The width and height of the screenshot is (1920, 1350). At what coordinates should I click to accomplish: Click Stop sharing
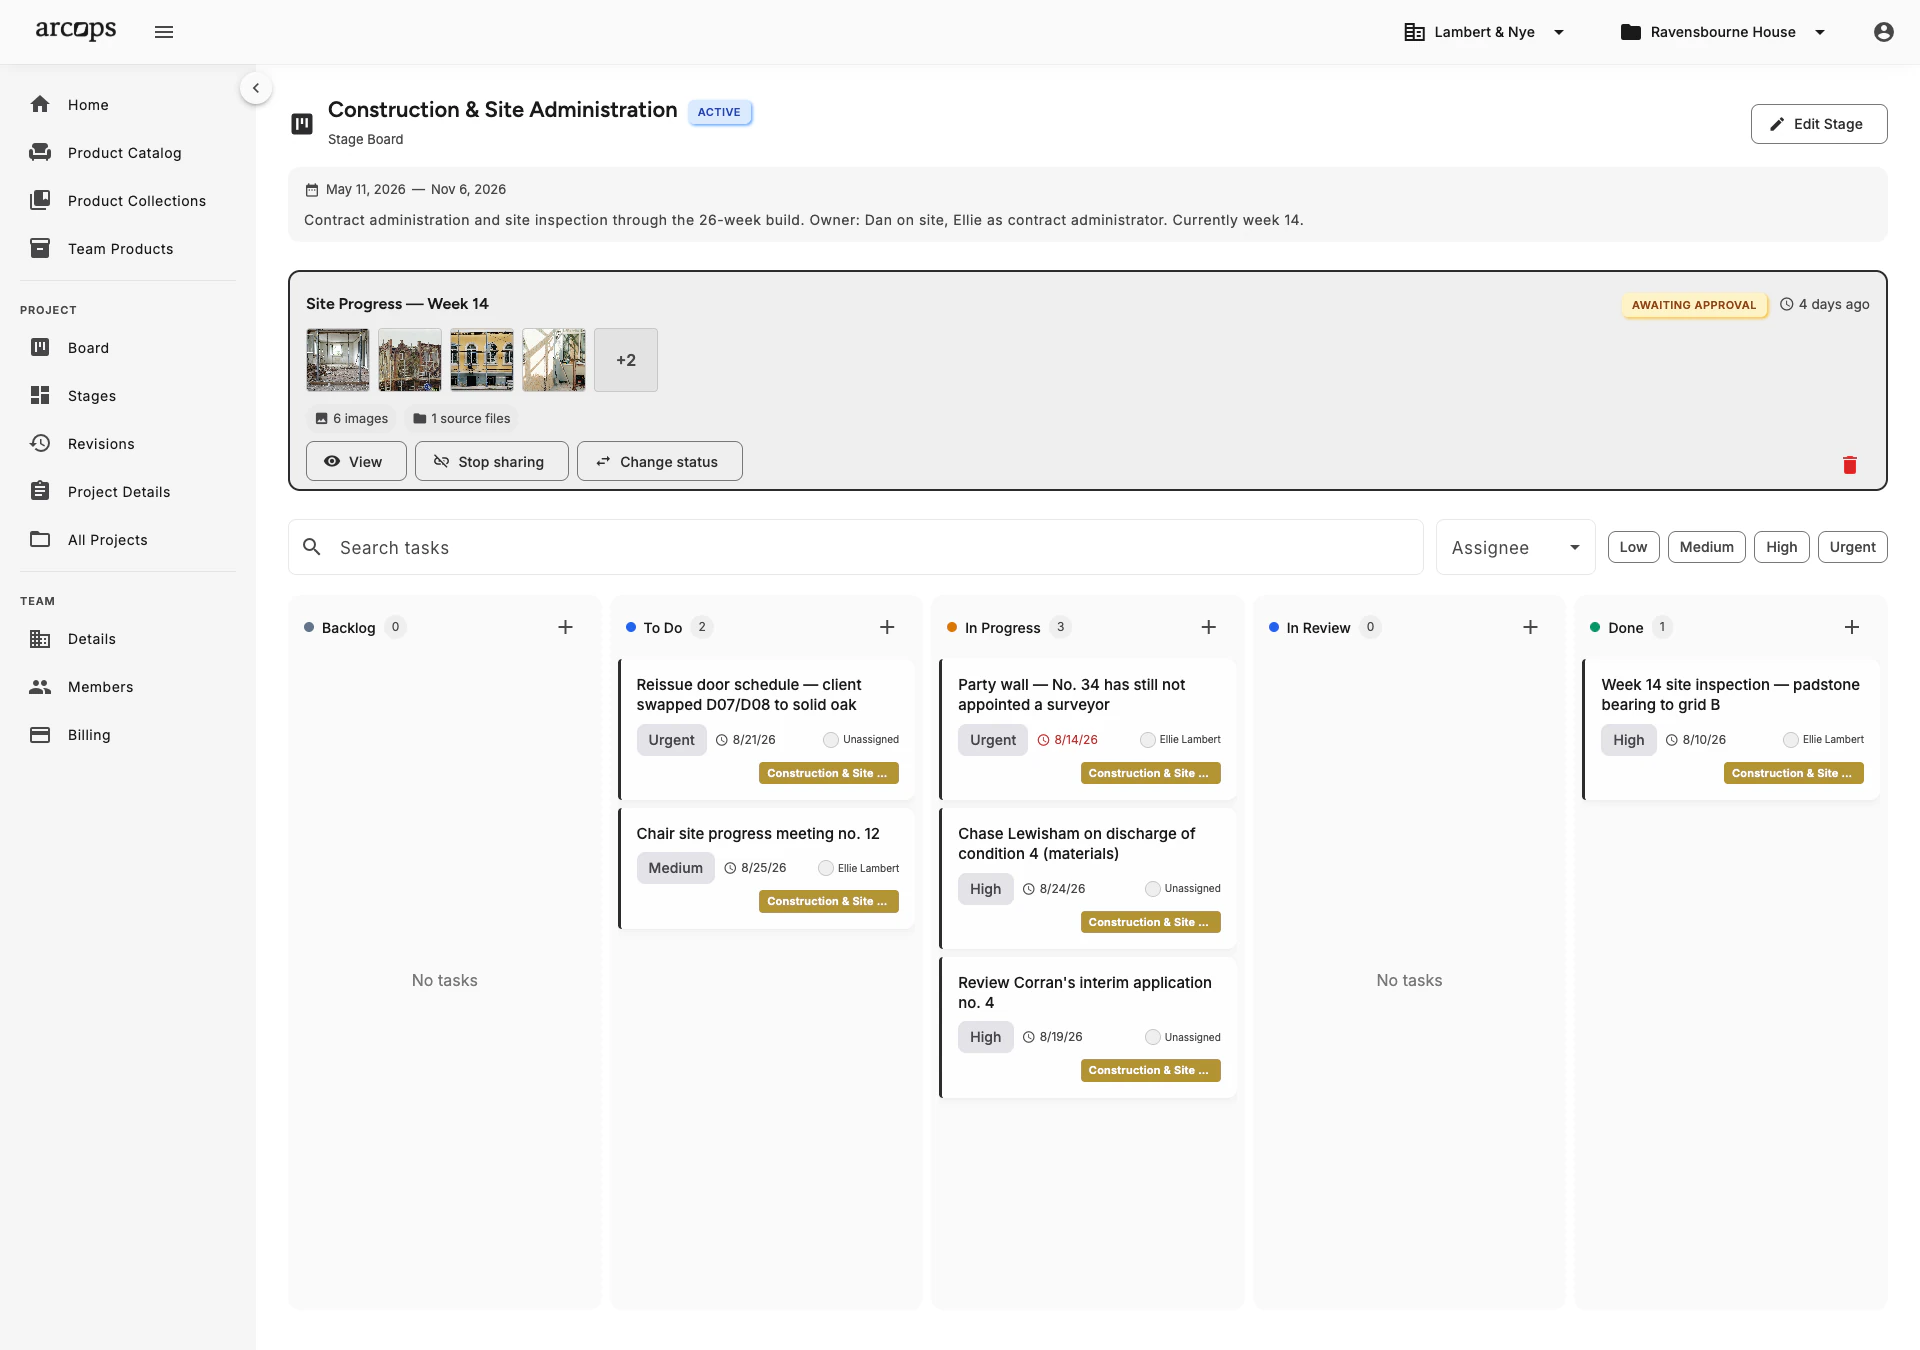(491, 461)
